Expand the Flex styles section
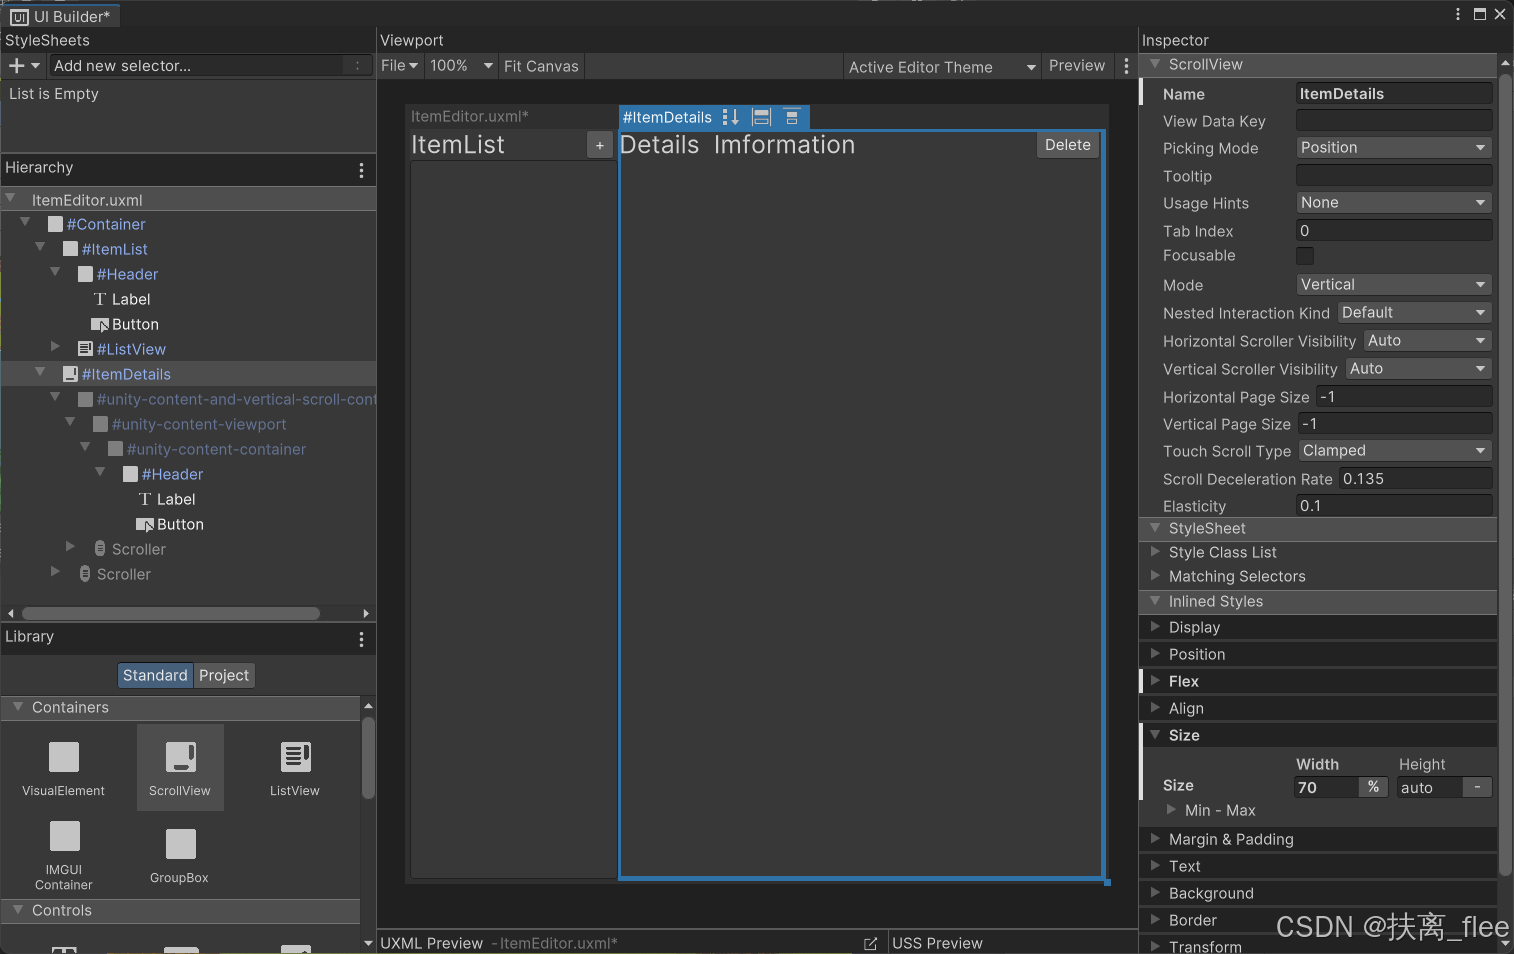The width and height of the screenshot is (1514, 954). (x=1318, y=681)
